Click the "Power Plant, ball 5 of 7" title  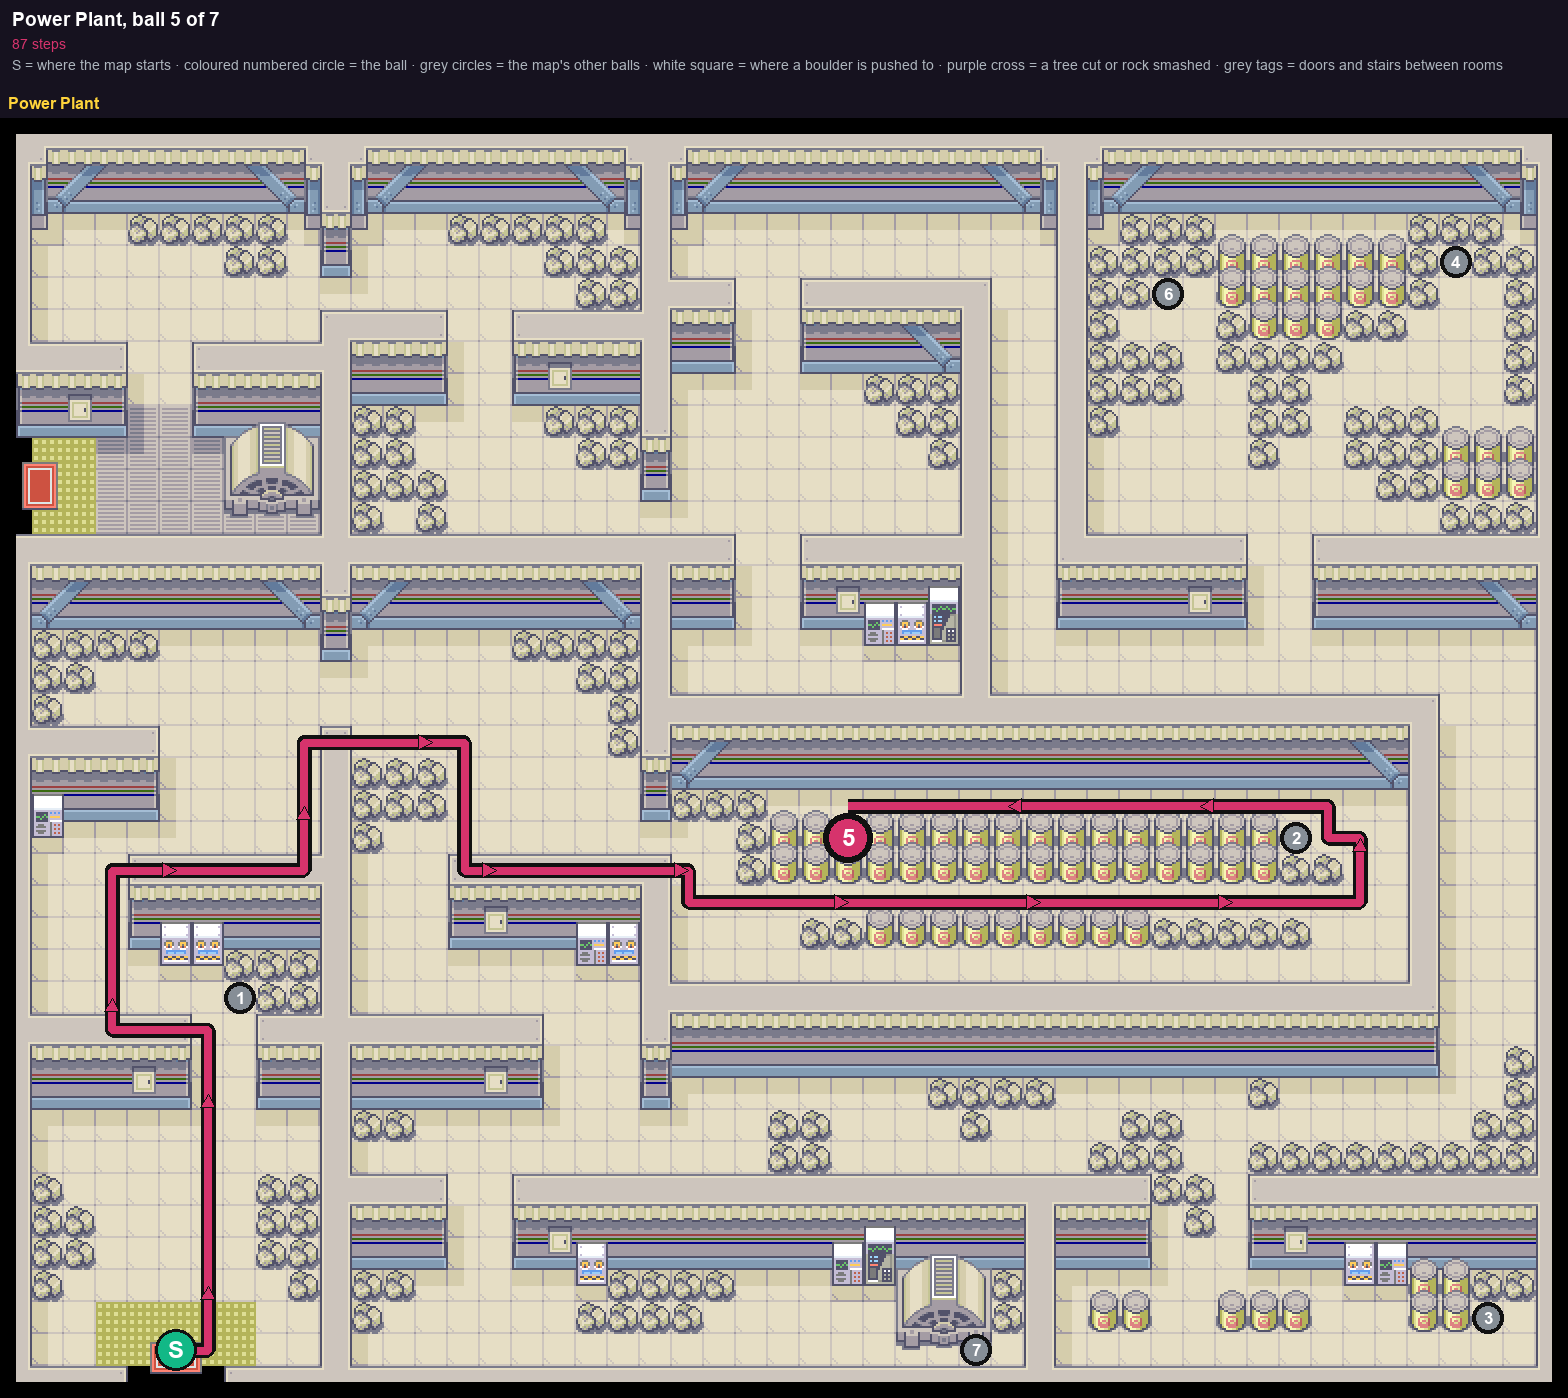[116, 19]
